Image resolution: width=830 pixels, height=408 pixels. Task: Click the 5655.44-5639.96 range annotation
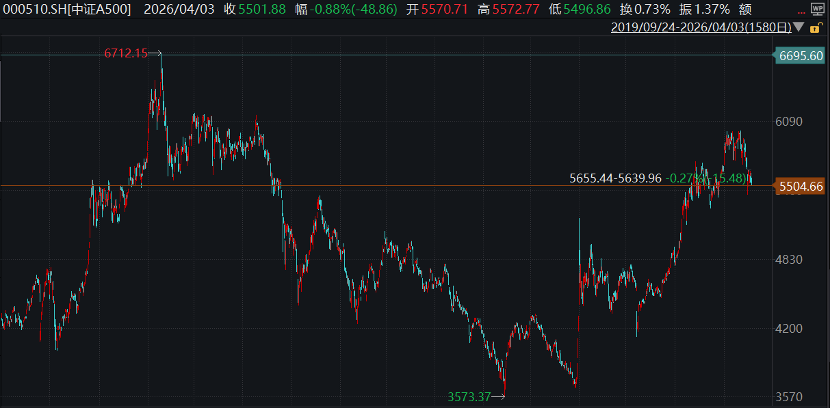[615, 178]
